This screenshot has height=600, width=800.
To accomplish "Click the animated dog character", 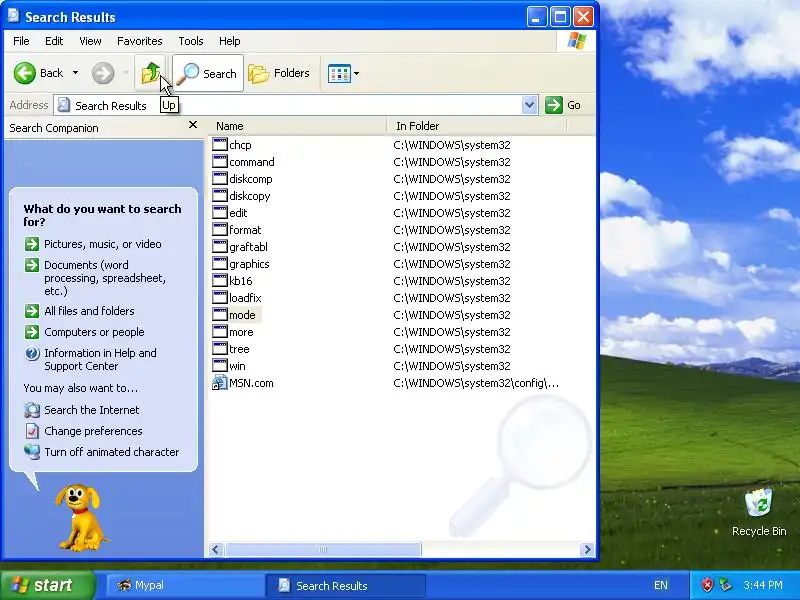I will tap(80, 517).
